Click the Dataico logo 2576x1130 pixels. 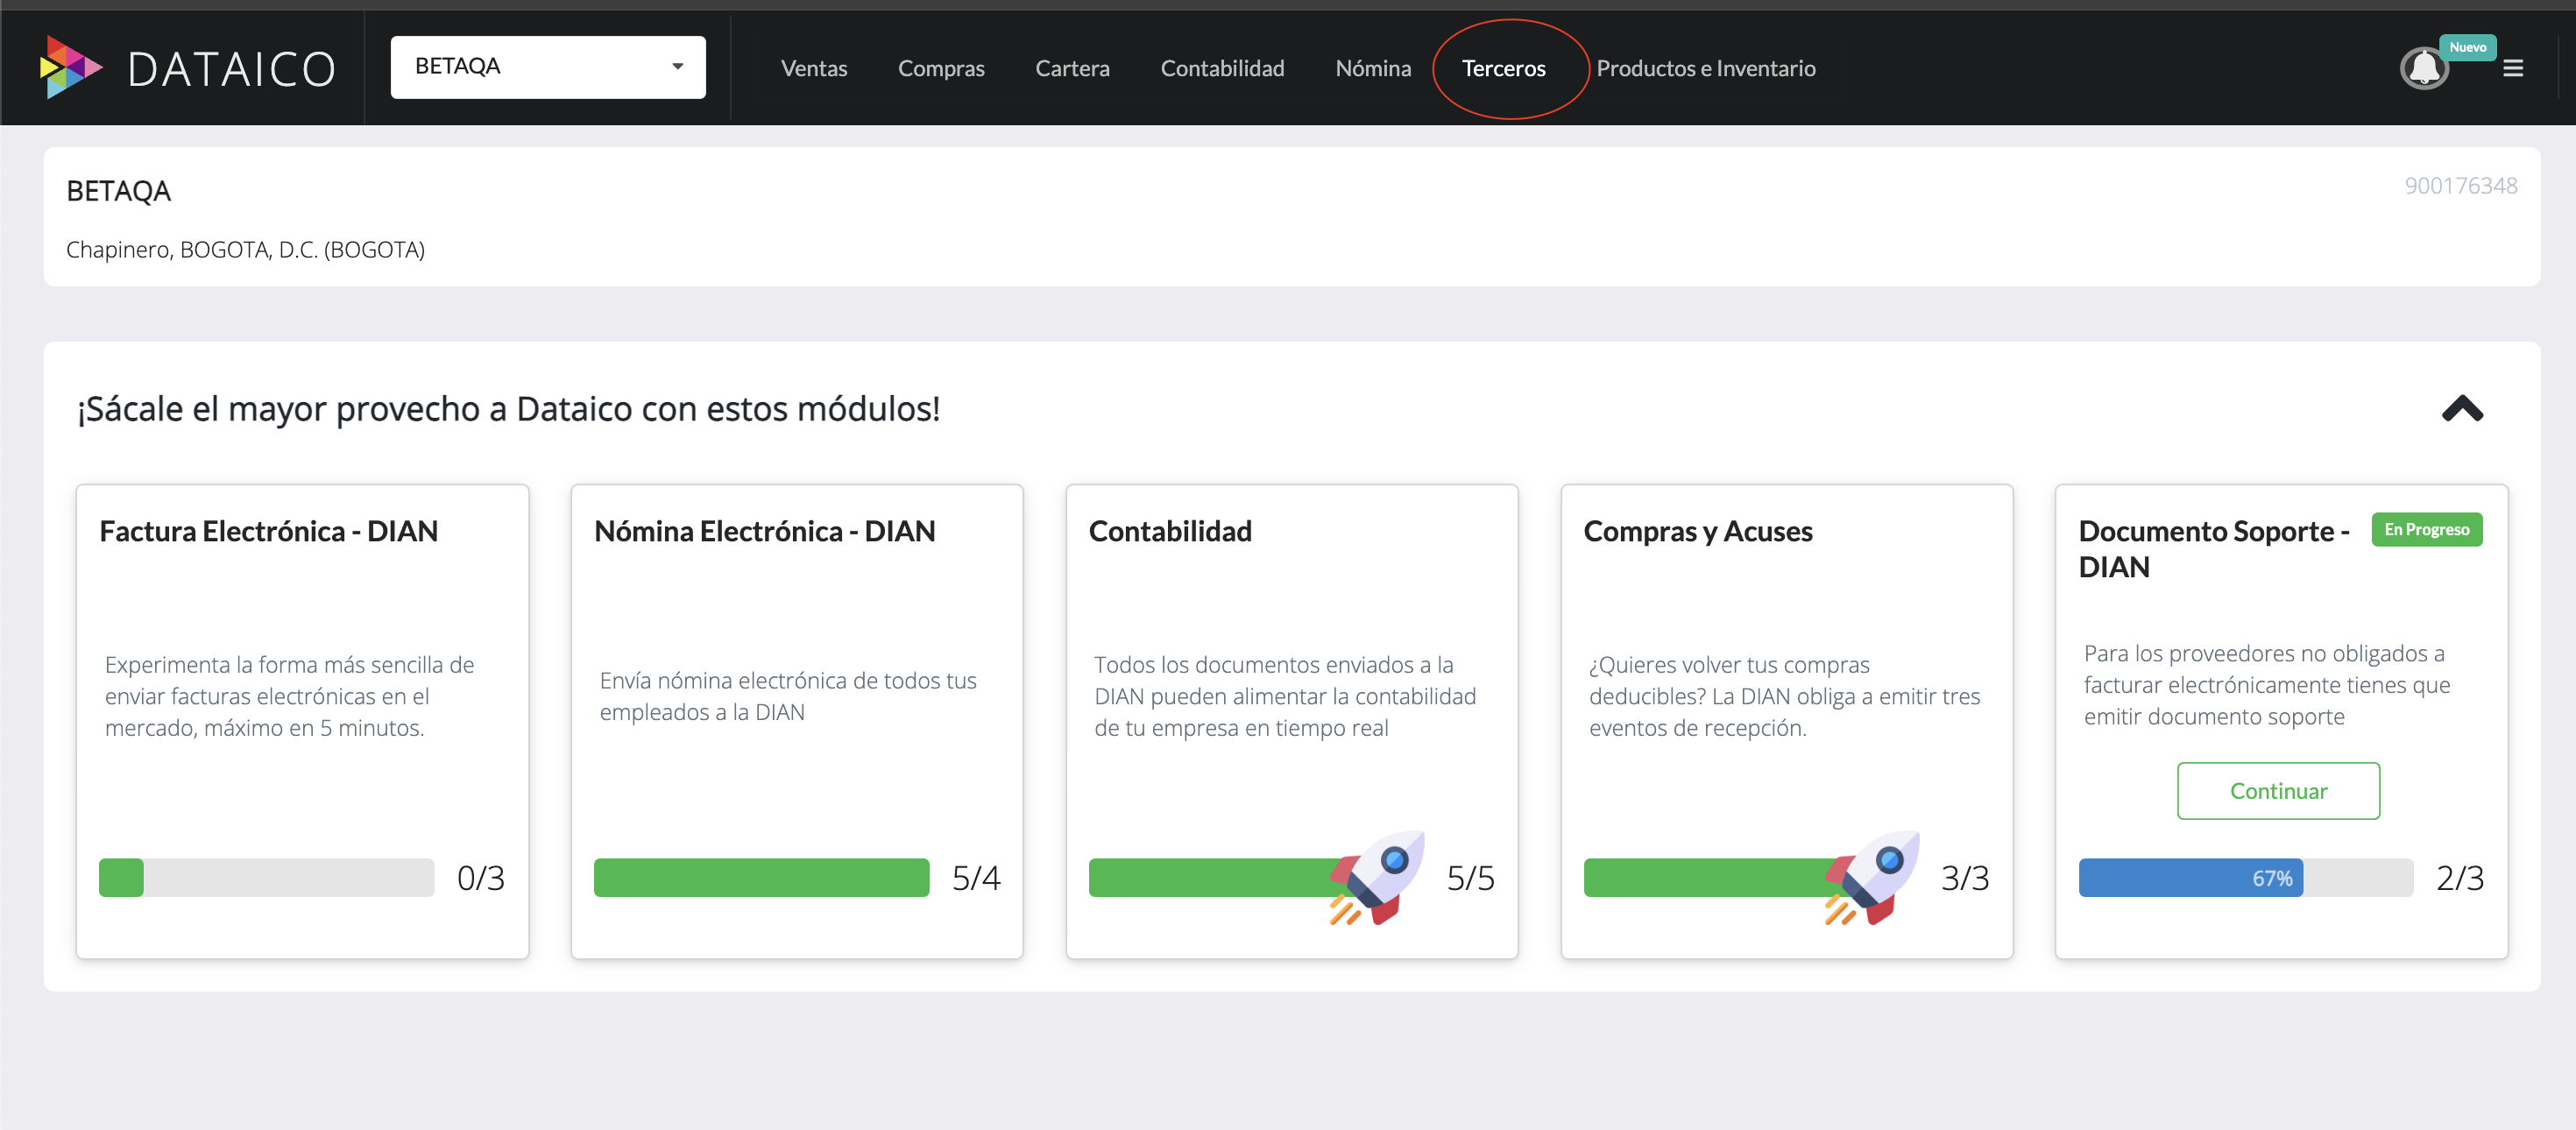pyautogui.click(x=187, y=68)
